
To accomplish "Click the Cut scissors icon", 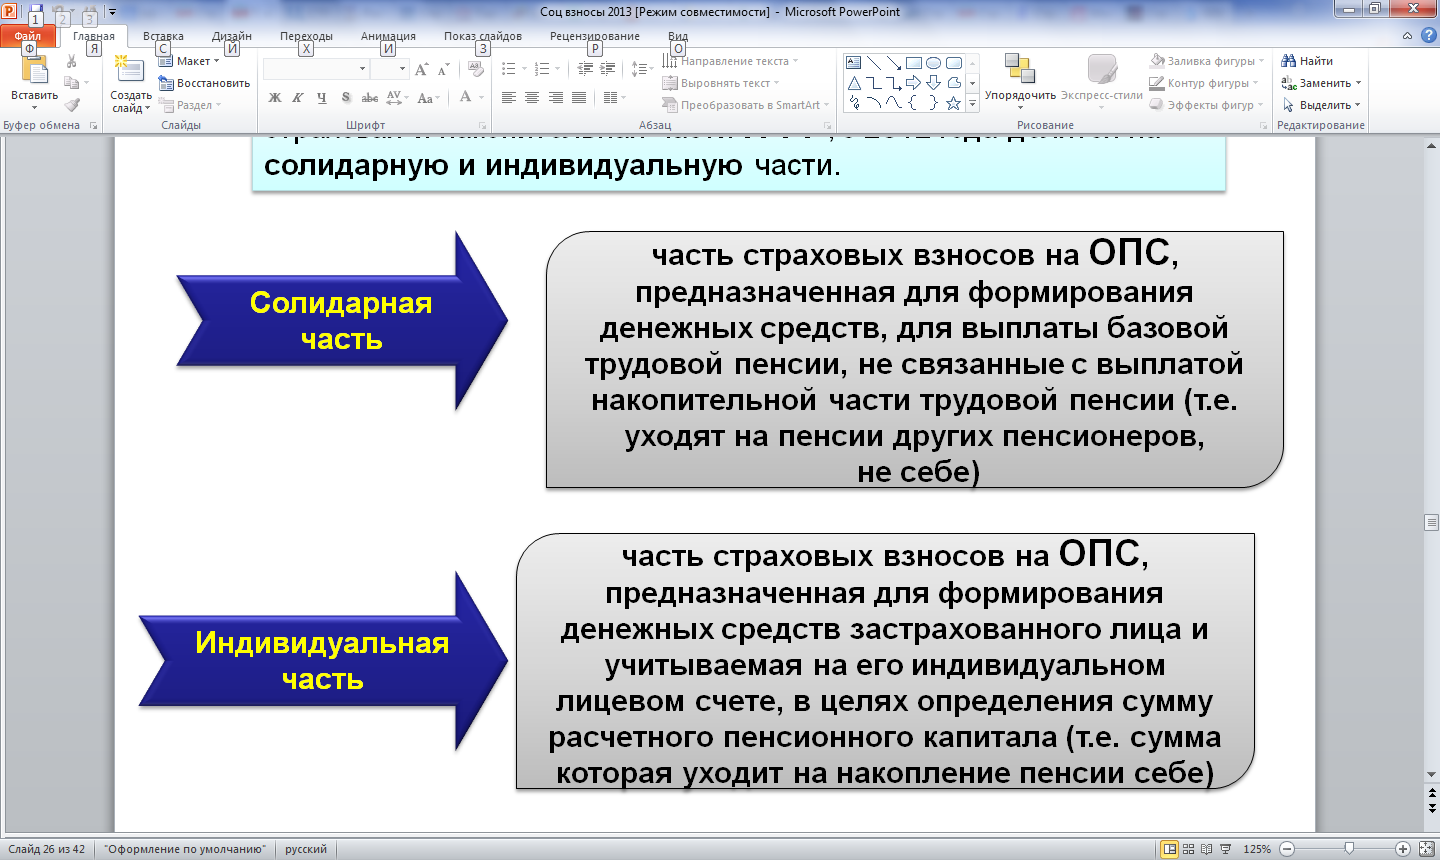I will click(72, 61).
